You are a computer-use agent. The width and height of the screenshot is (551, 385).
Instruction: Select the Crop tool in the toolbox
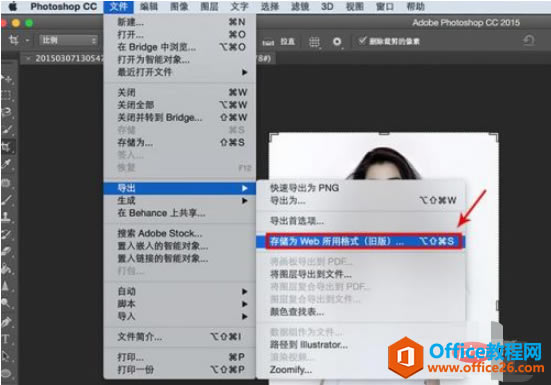click(6, 146)
